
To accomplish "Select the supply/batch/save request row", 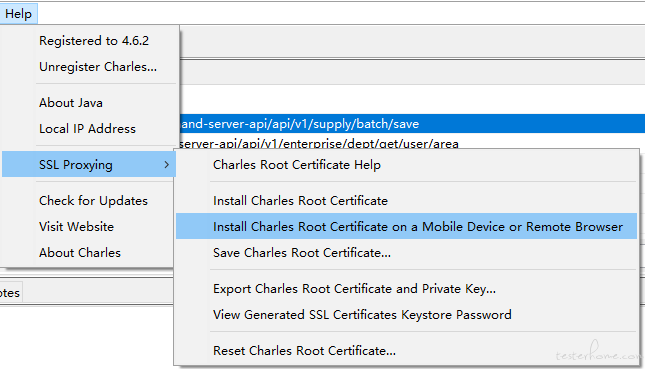I will point(412,124).
